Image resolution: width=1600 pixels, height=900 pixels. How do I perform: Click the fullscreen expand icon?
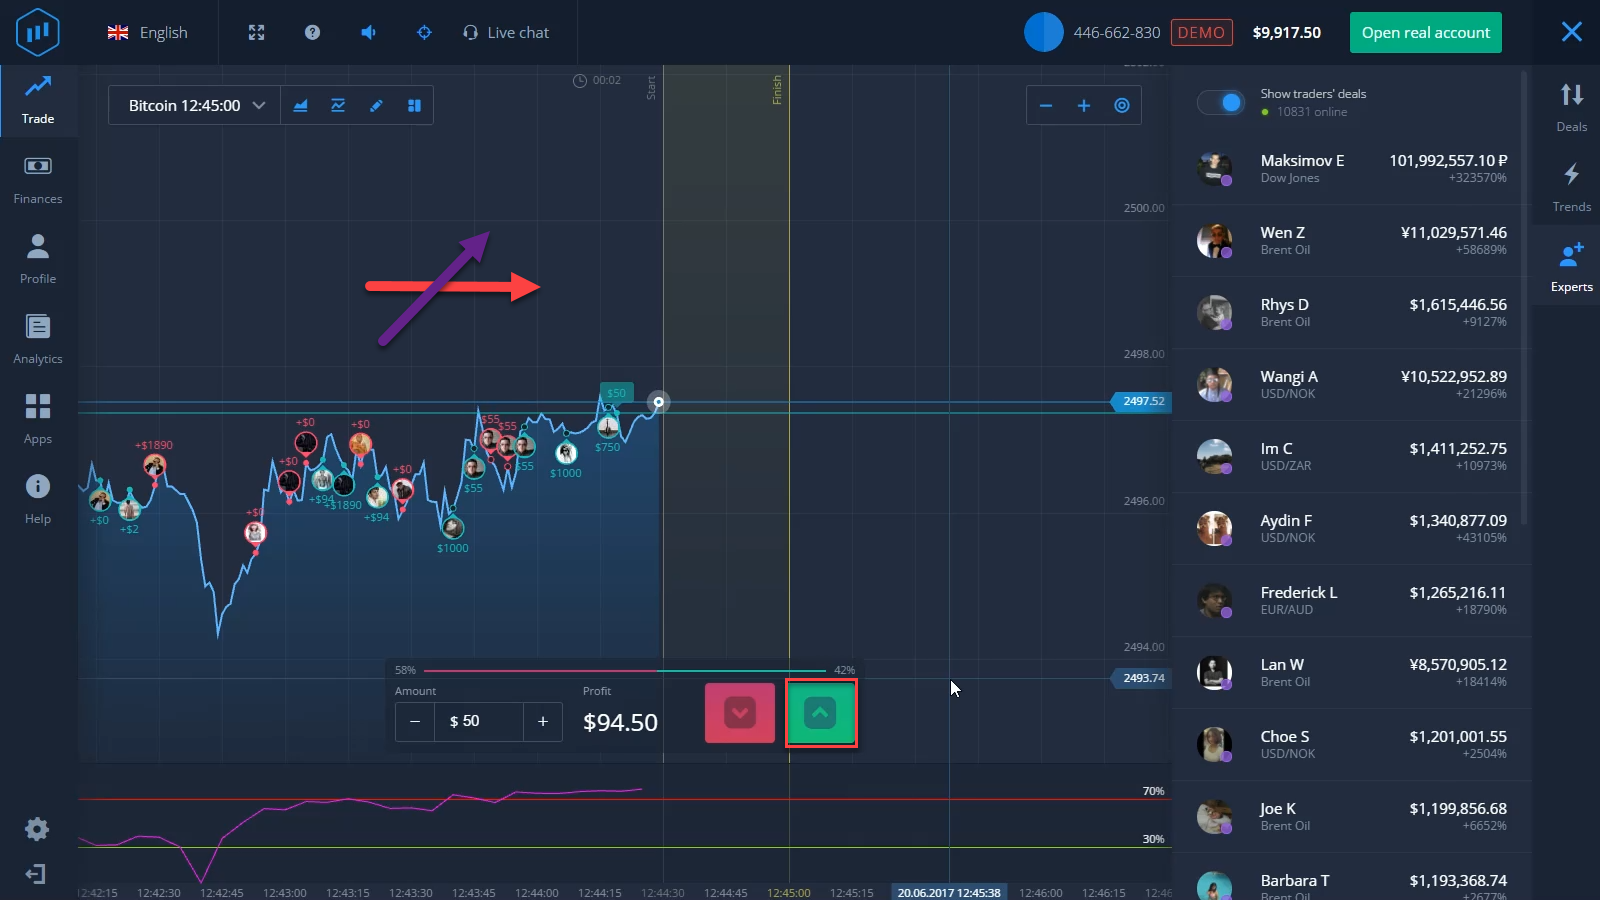[x=256, y=33]
